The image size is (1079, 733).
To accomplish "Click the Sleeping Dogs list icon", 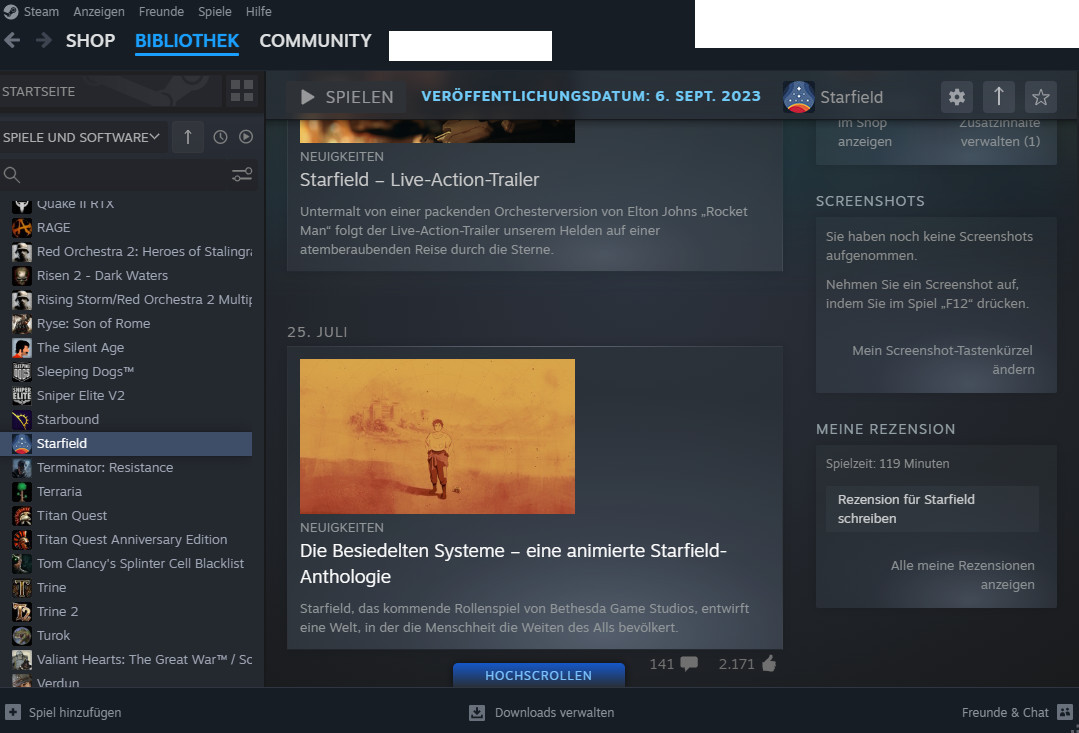I will pyautogui.click(x=22, y=372).
